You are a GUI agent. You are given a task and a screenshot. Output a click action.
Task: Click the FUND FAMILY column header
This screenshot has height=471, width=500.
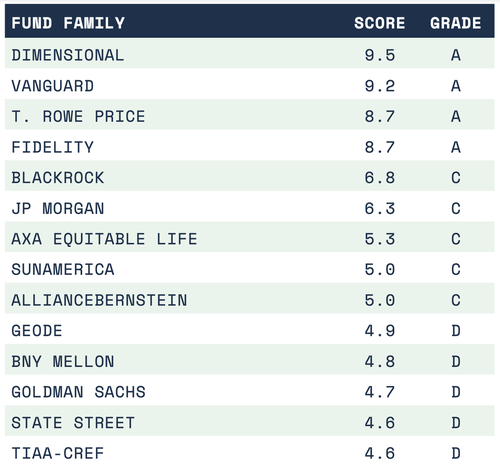coord(68,23)
